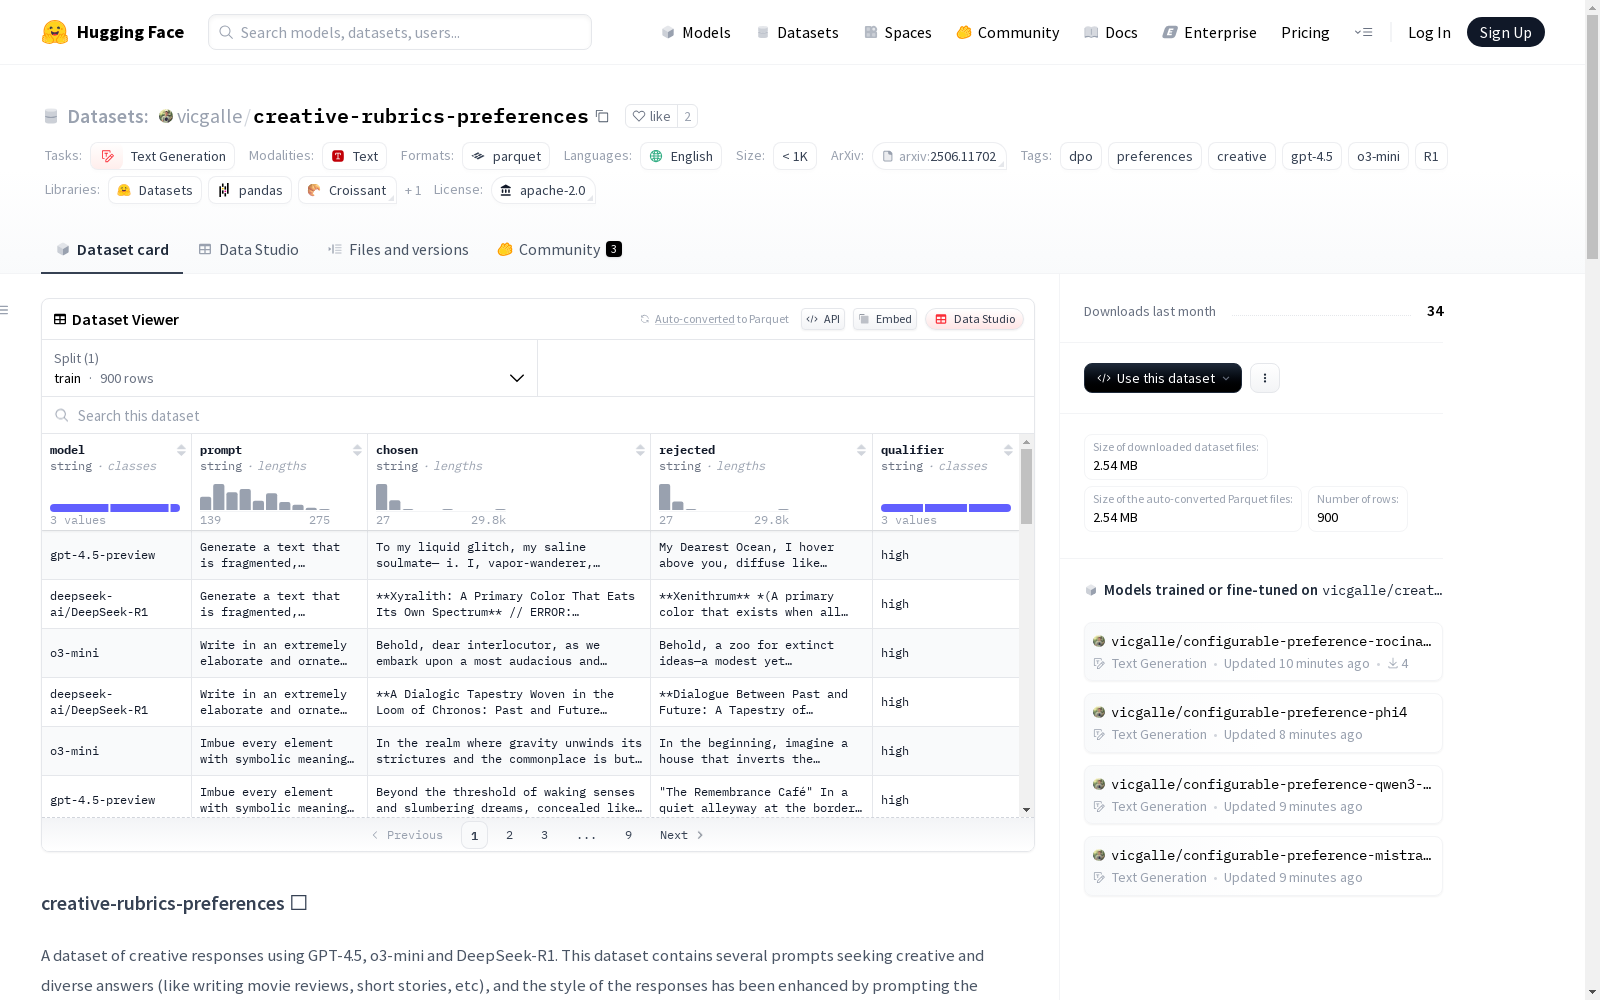This screenshot has width=1600, height=1000.
Task: Open the configurable-preference-mistra model card
Action: tap(1263, 866)
